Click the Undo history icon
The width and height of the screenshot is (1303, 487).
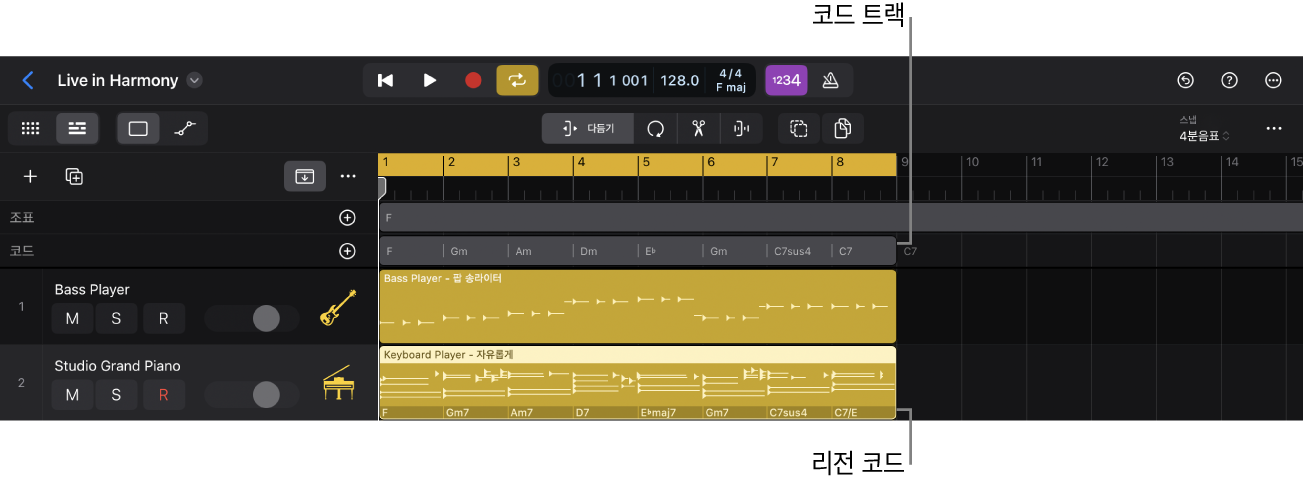(x=1186, y=81)
